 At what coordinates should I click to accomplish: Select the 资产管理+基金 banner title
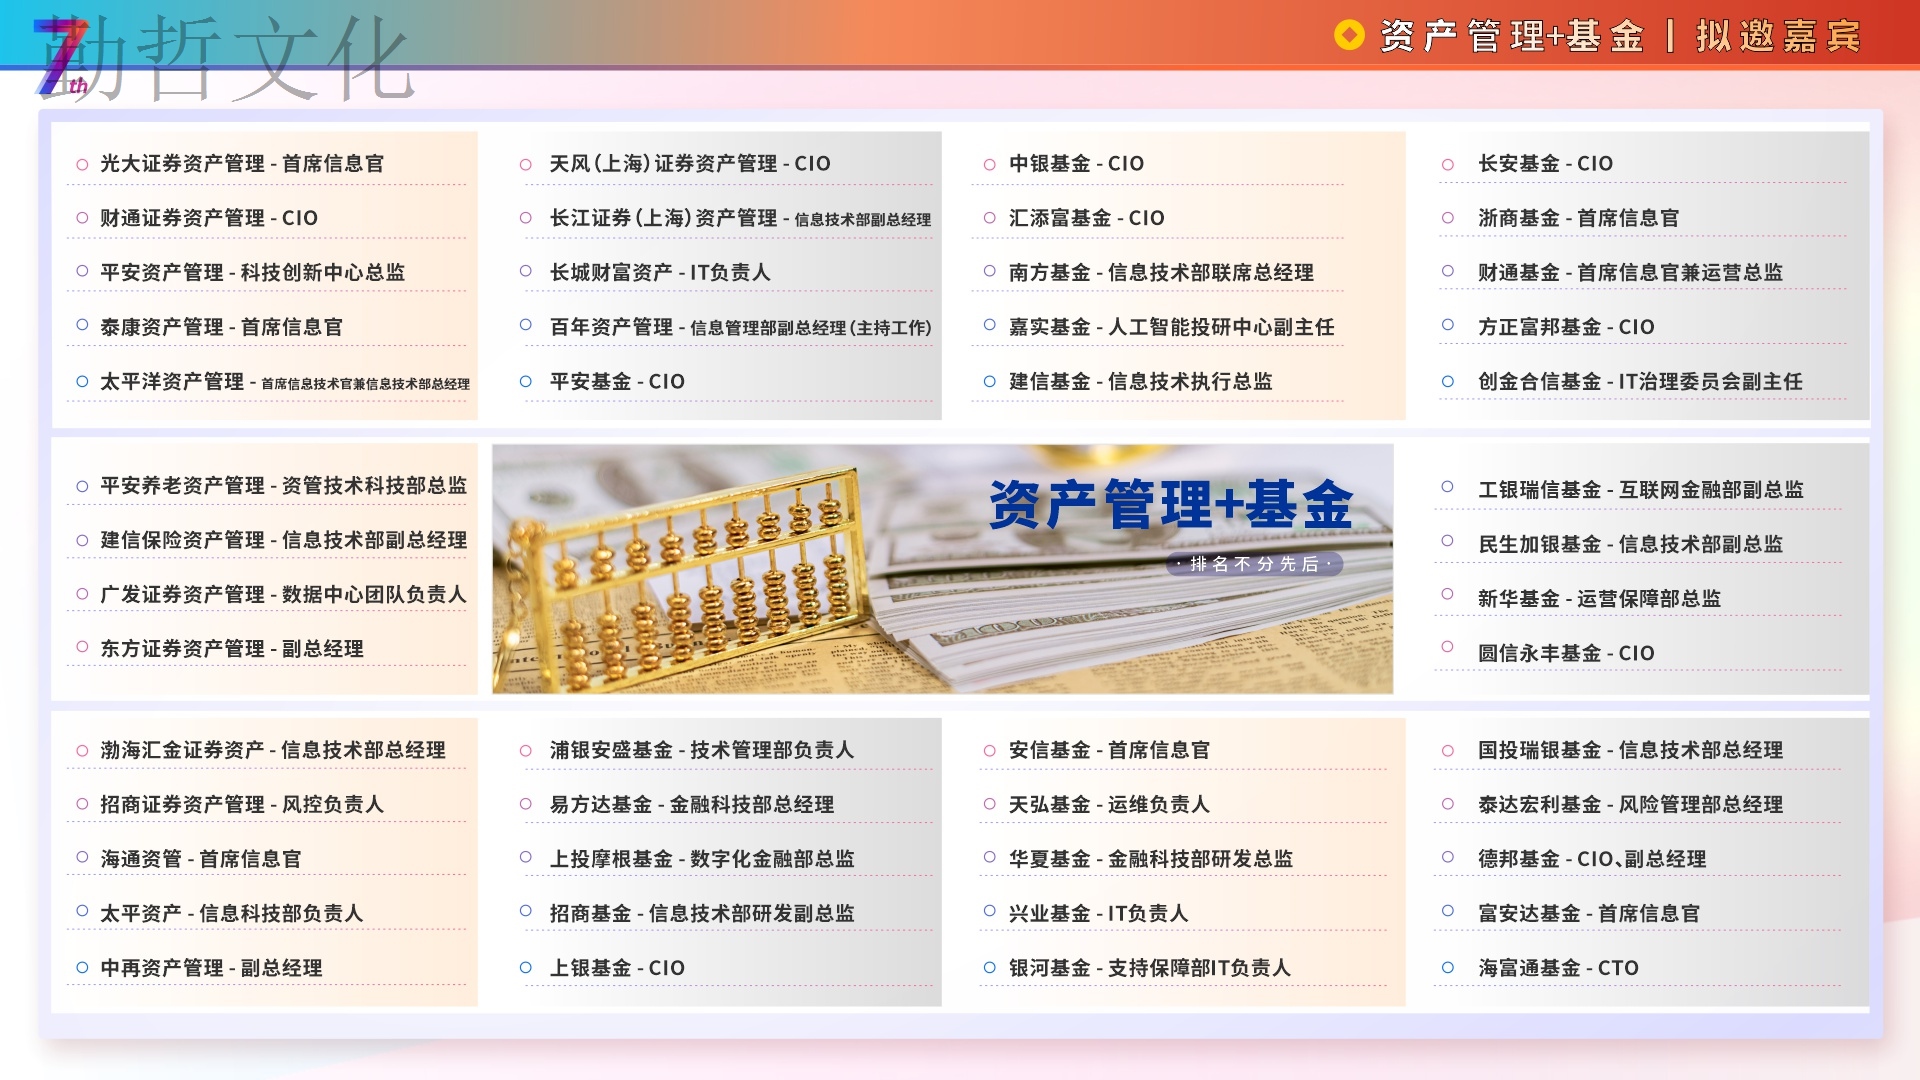[x=1171, y=504]
